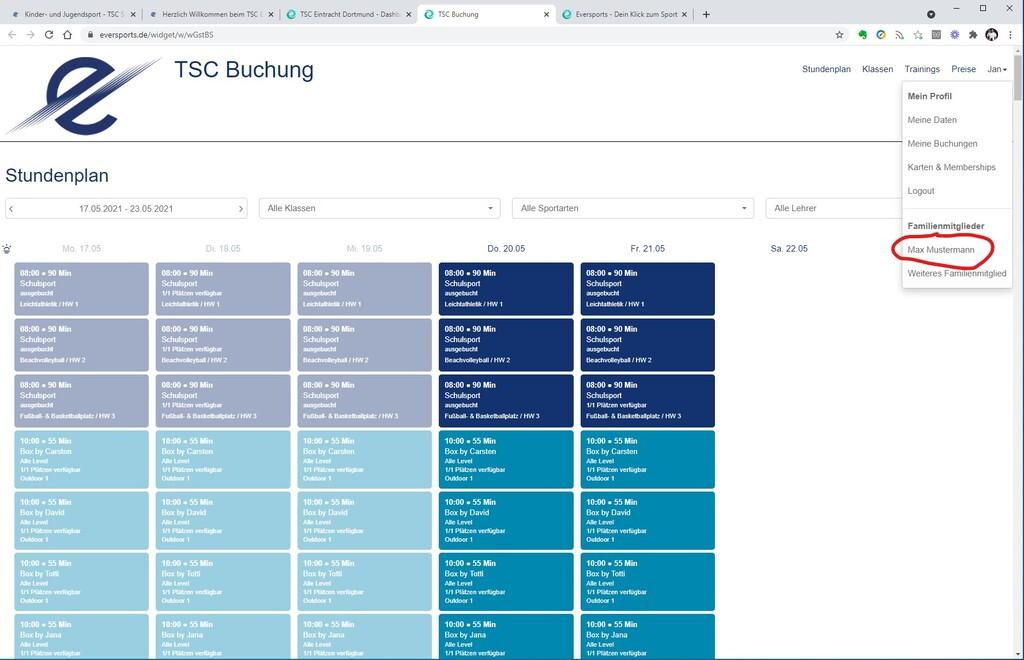Open Friday Box by Jana class
This screenshot has width=1024, height=660.
pos(647,636)
